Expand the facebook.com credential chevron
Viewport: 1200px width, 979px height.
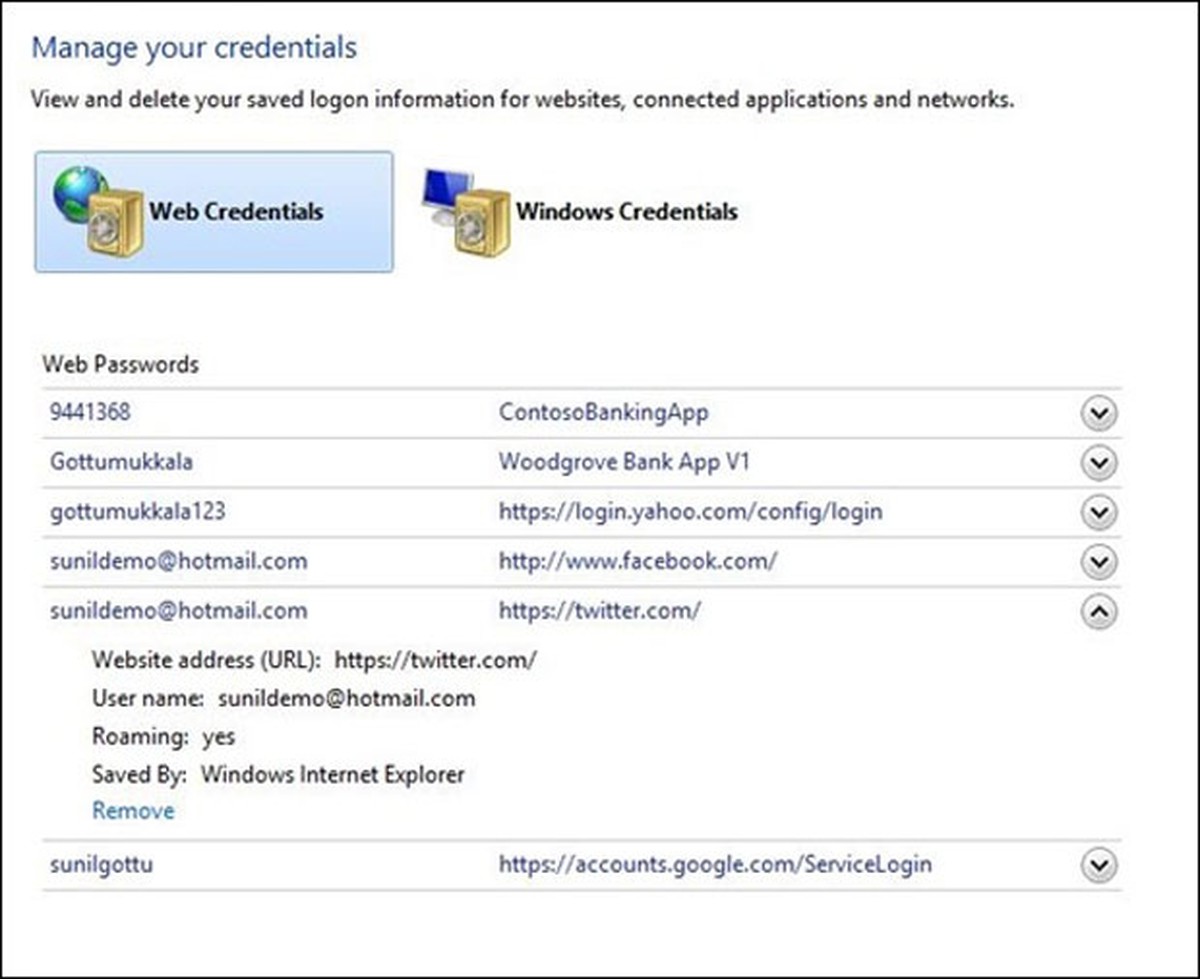pyautogui.click(x=1099, y=563)
